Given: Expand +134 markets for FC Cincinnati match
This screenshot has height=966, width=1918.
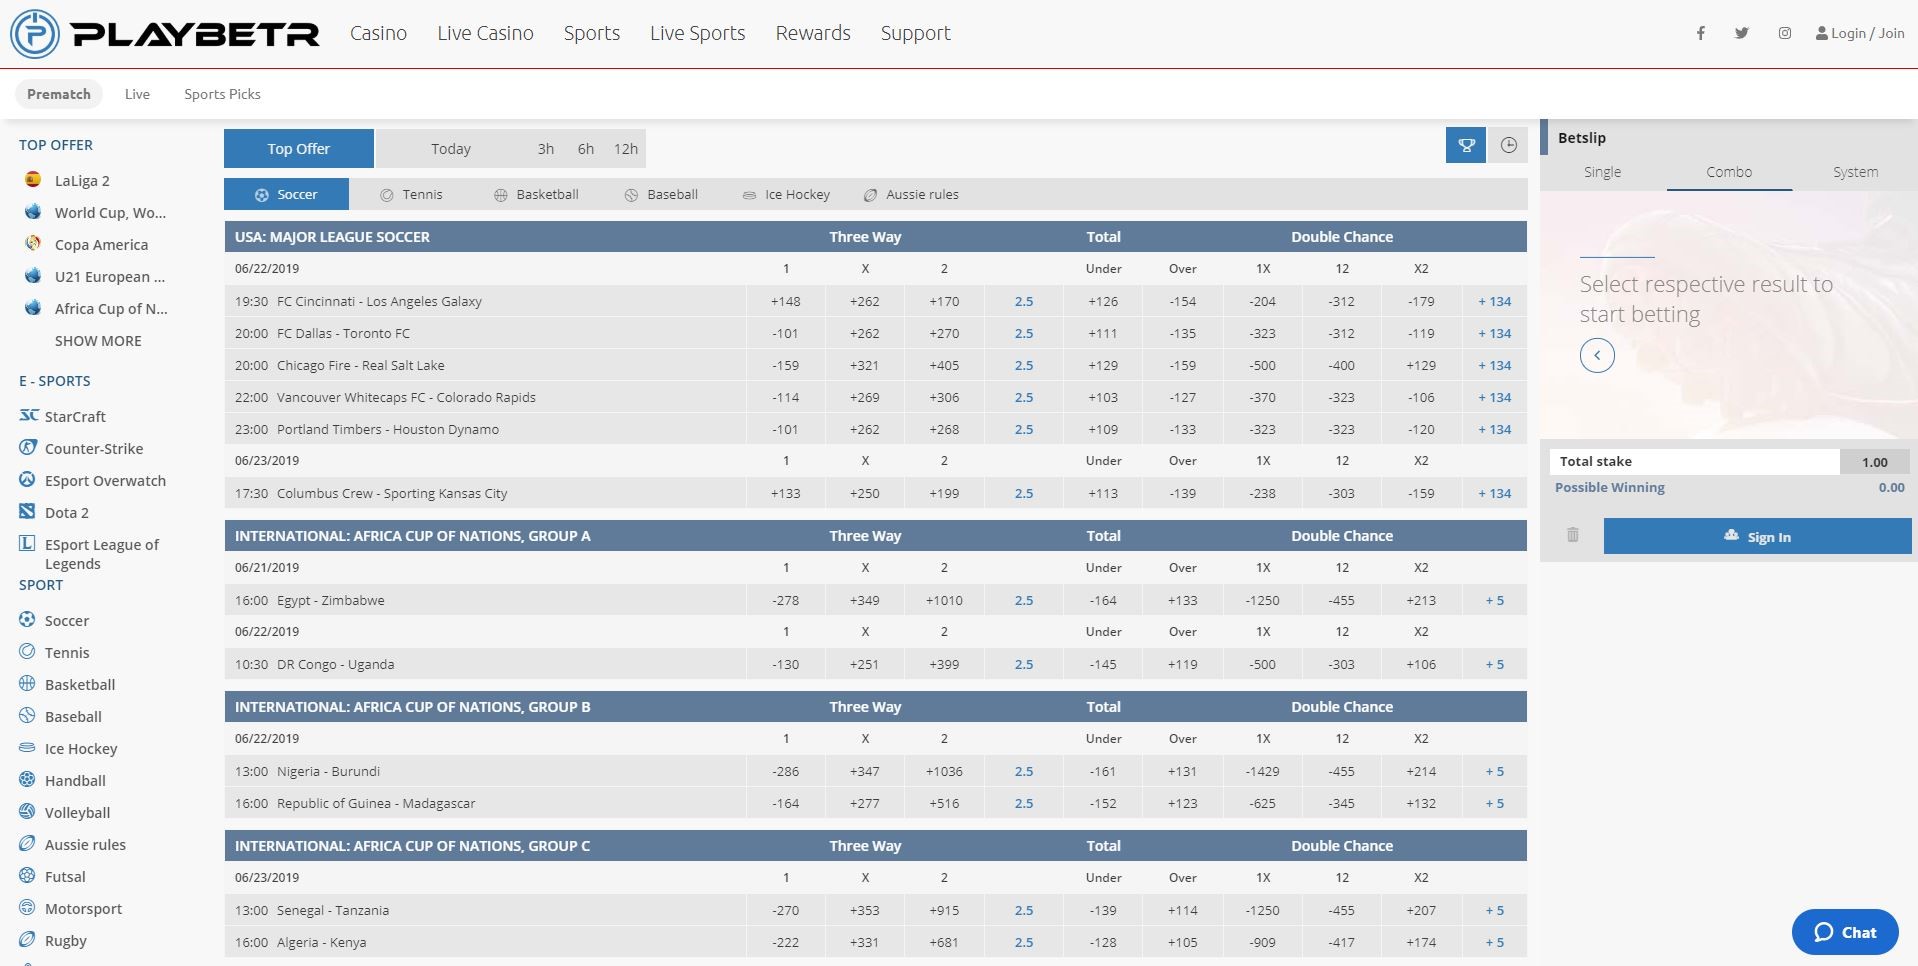Looking at the screenshot, I should tap(1495, 301).
